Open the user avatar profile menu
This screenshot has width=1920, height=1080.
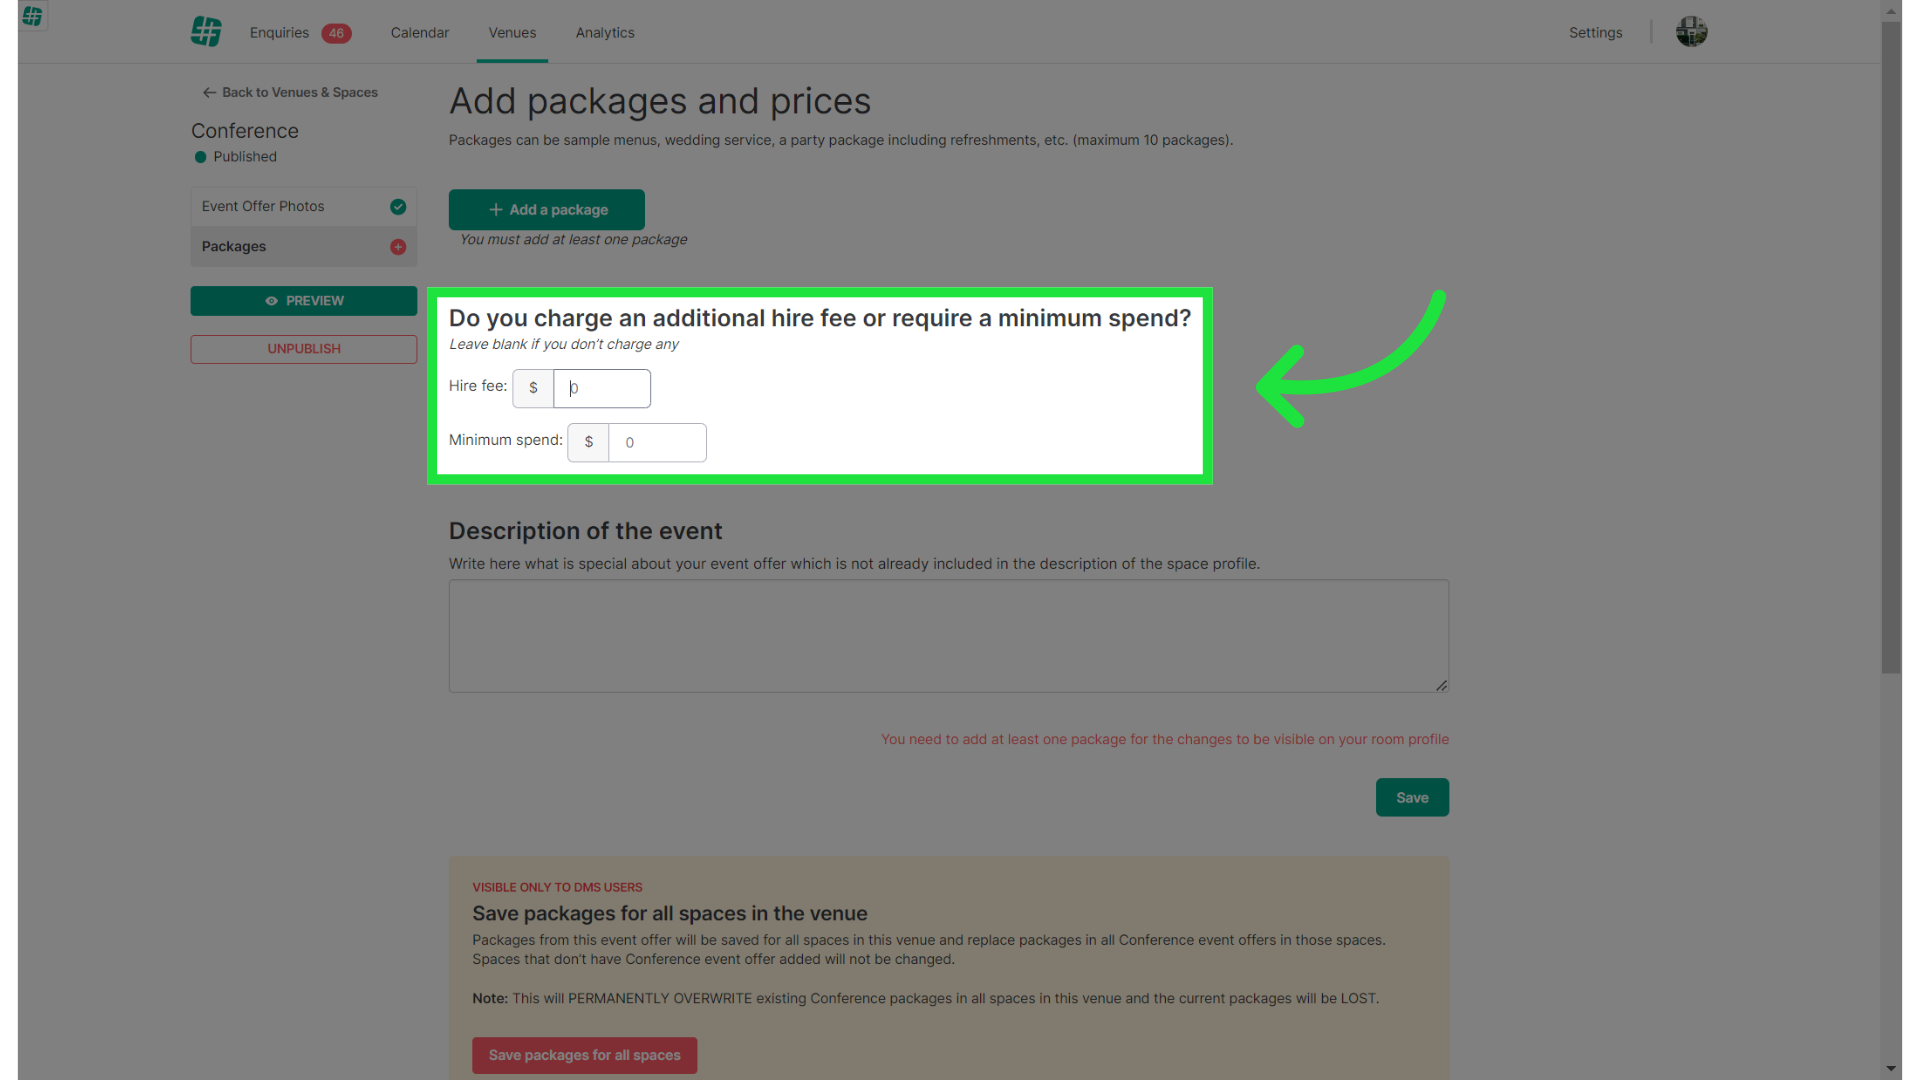point(1691,32)
